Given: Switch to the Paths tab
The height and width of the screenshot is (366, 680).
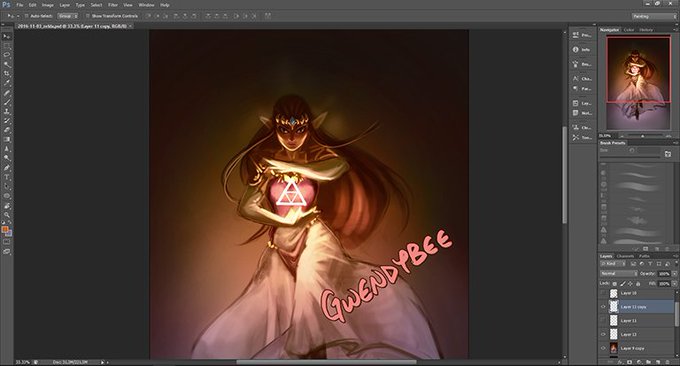Looking at the screenshot, I should (644, 256).
